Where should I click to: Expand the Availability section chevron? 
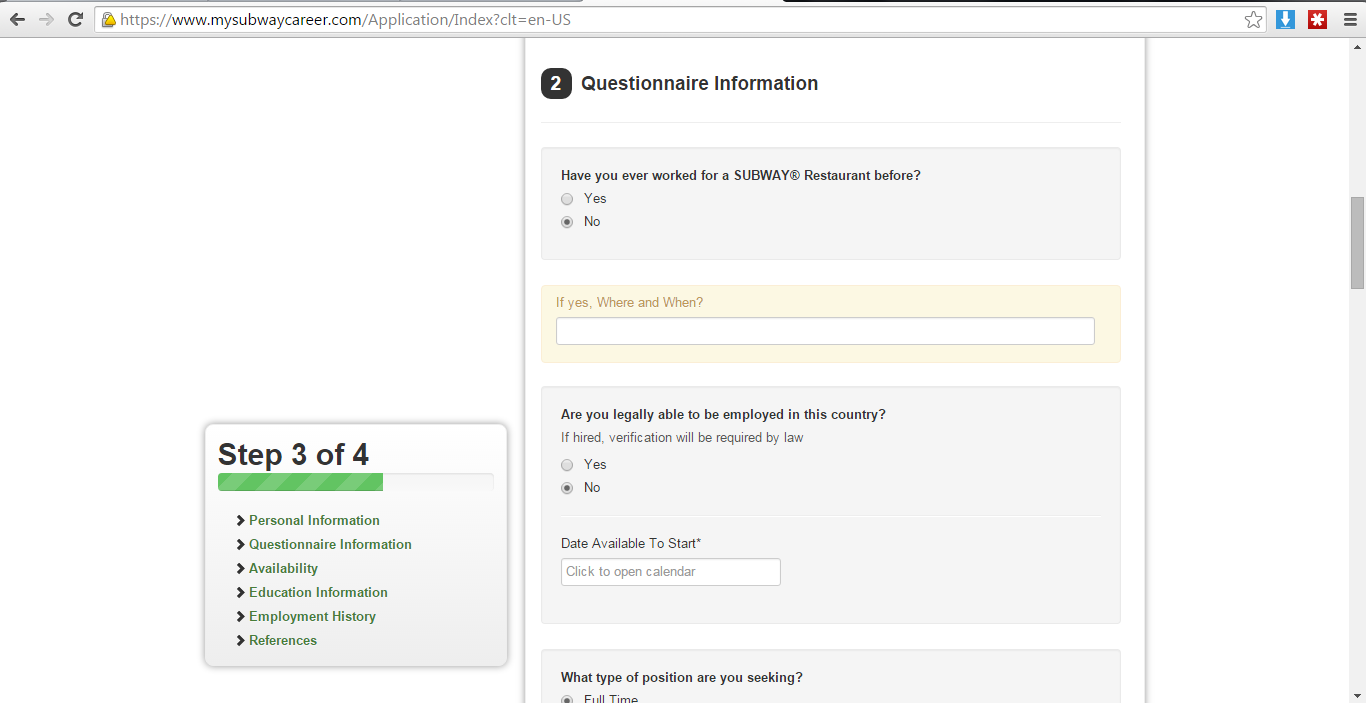pyautogui.click(x=239, y=568)
